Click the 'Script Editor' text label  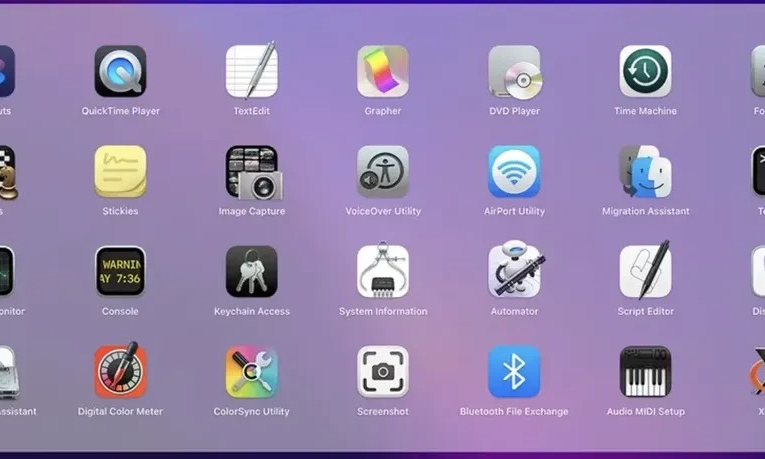[x=645, y=311]
